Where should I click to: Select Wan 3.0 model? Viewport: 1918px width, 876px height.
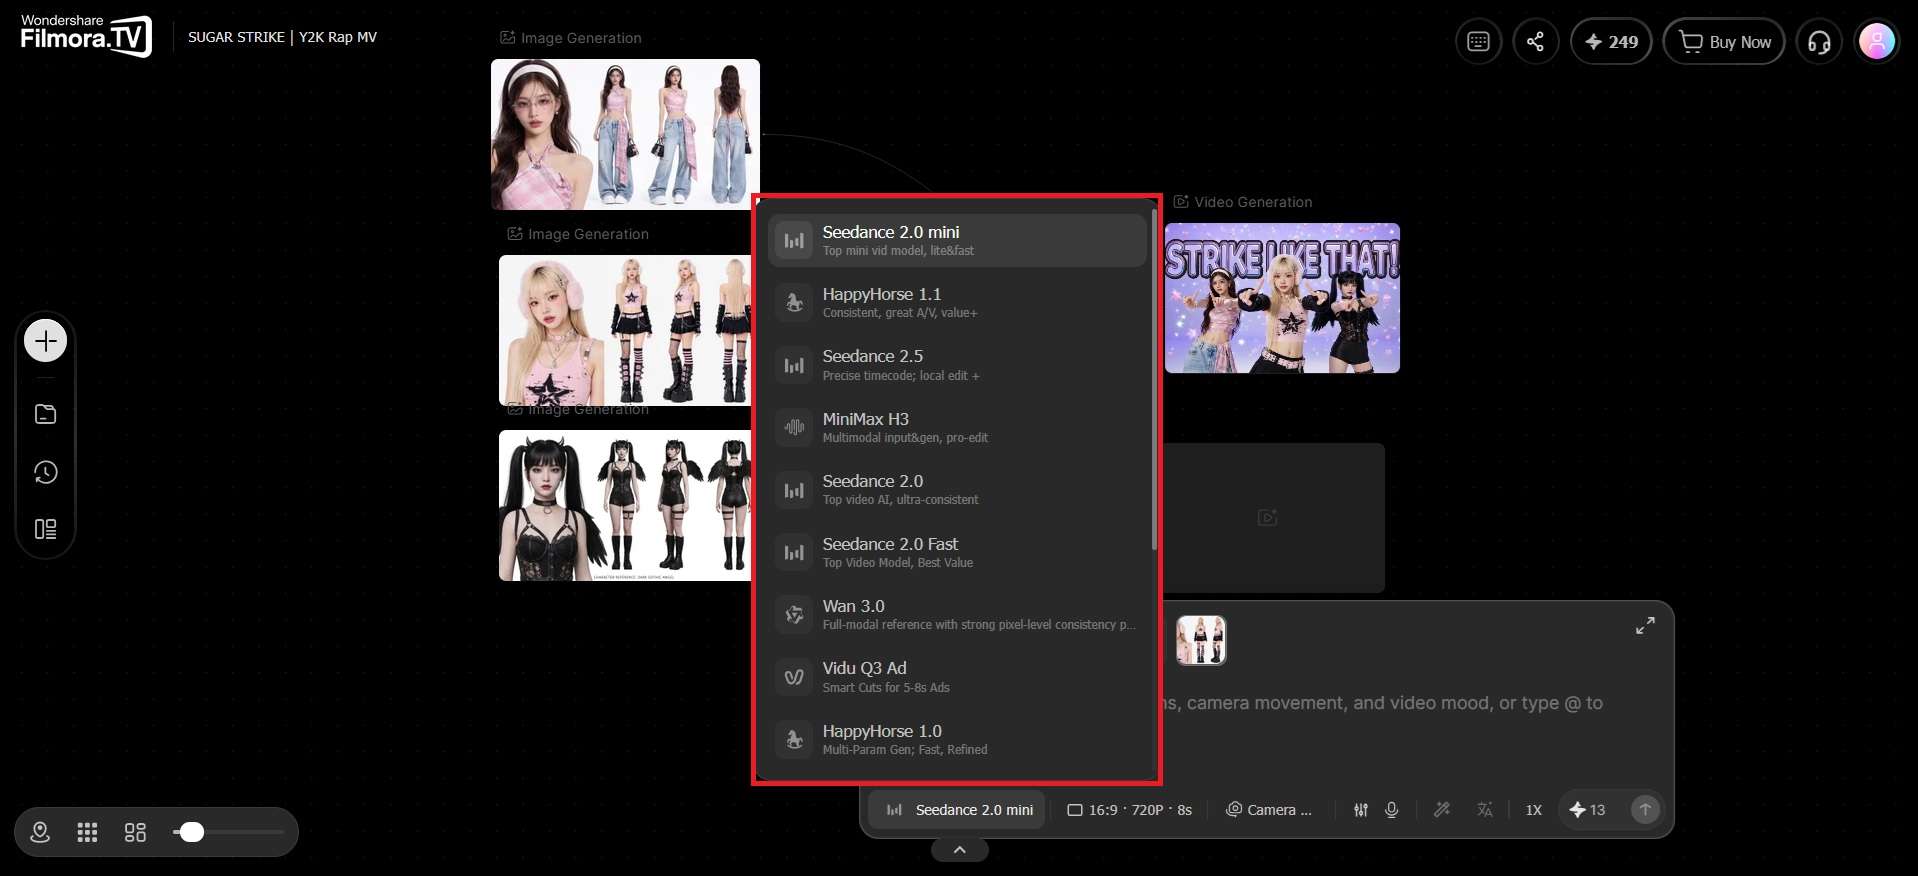tap(957, 614)
